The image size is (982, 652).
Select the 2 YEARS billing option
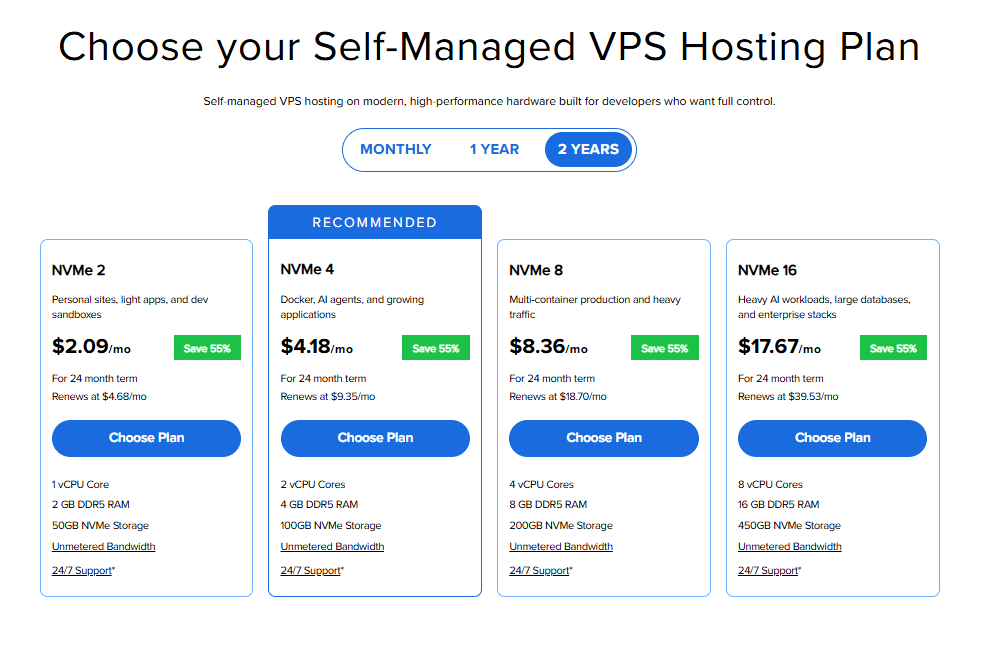pyautogui.click(x=588, y=149)
